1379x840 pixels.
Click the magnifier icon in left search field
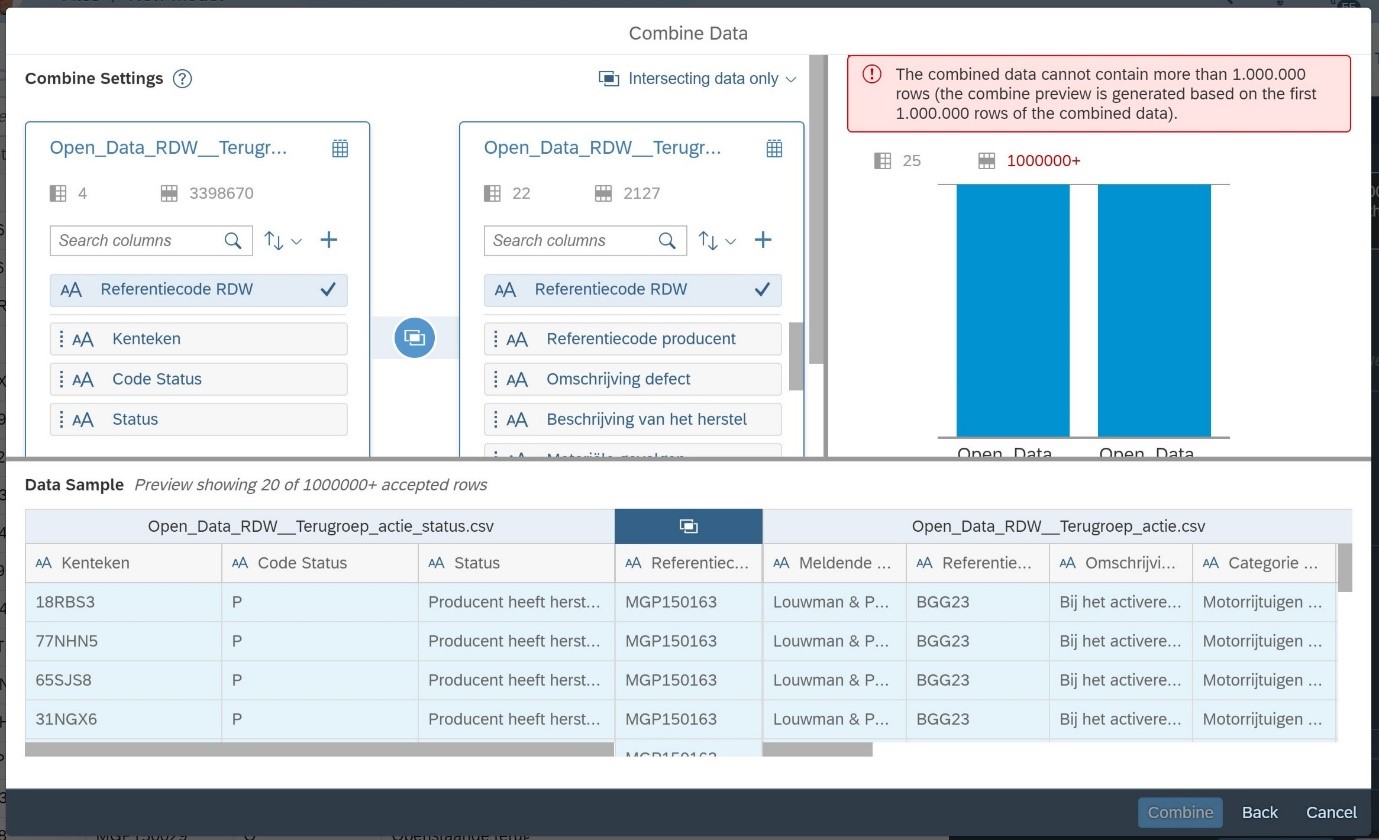(233, 240)
